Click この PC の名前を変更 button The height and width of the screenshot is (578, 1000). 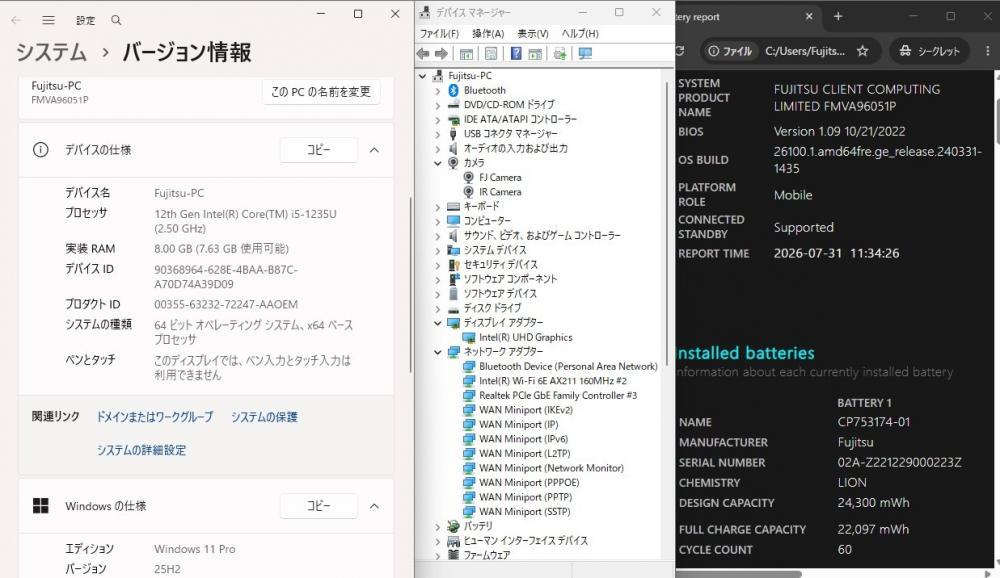(321, 92)
